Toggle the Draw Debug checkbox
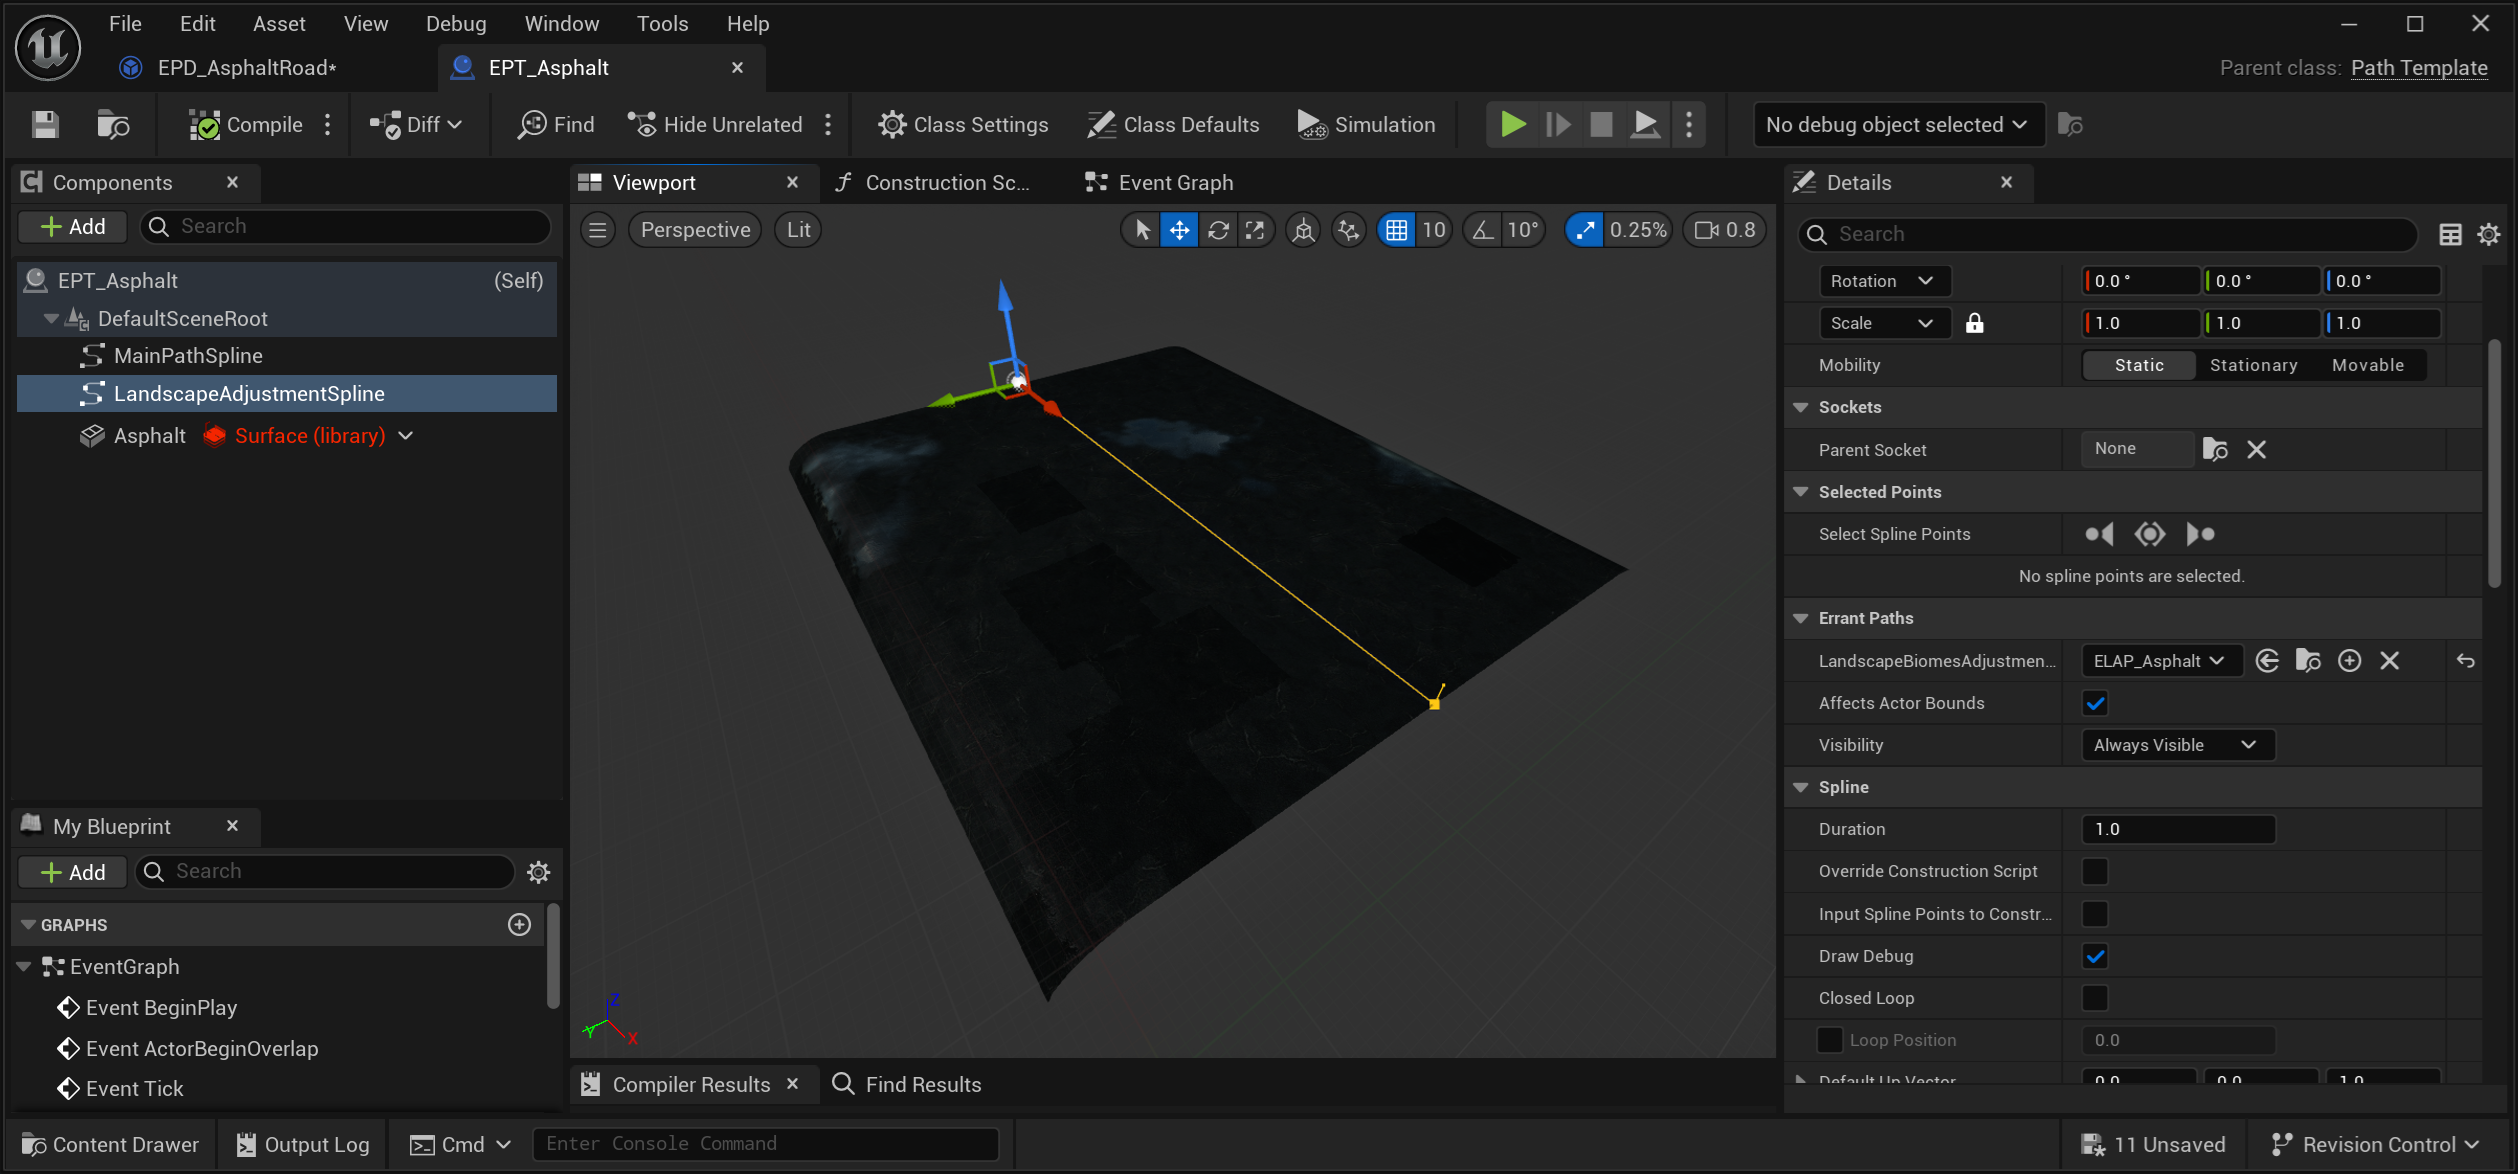Viewport: 2518px width, 1174px height. [x=2095, y=956]
